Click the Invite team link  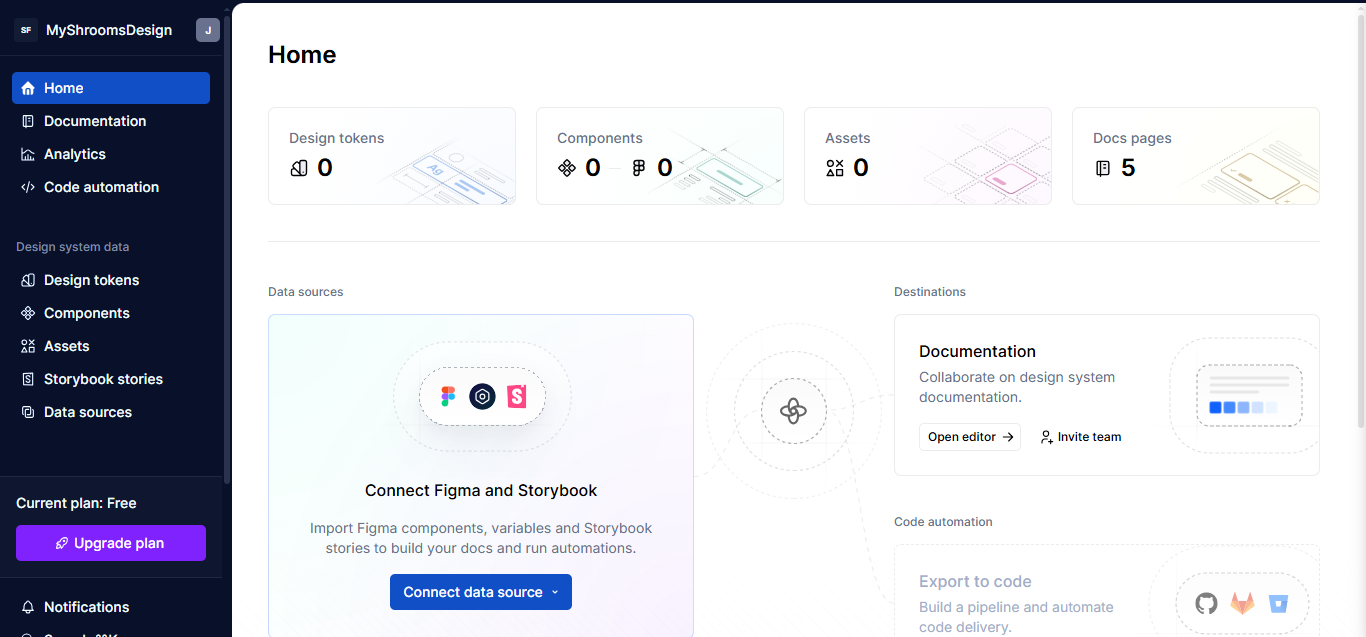1080,437
